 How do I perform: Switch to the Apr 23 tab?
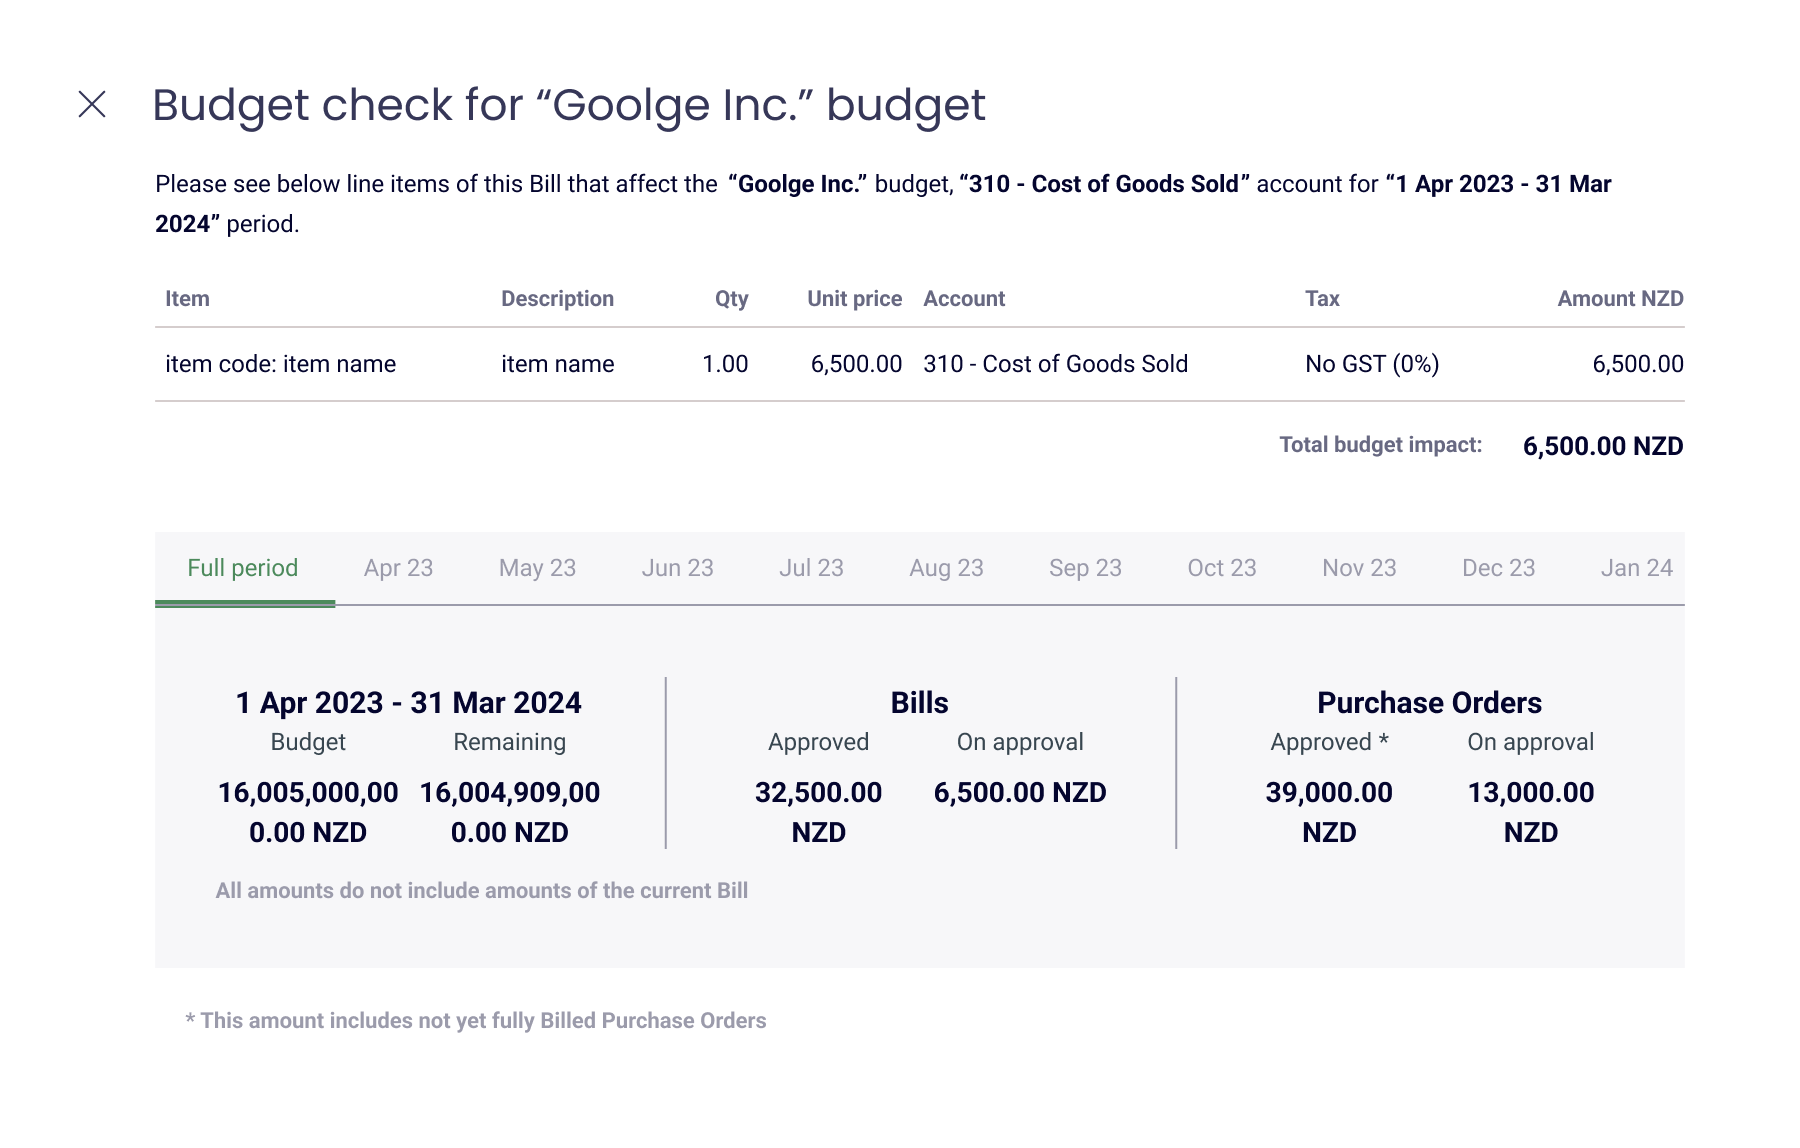[x=398, y=568]
